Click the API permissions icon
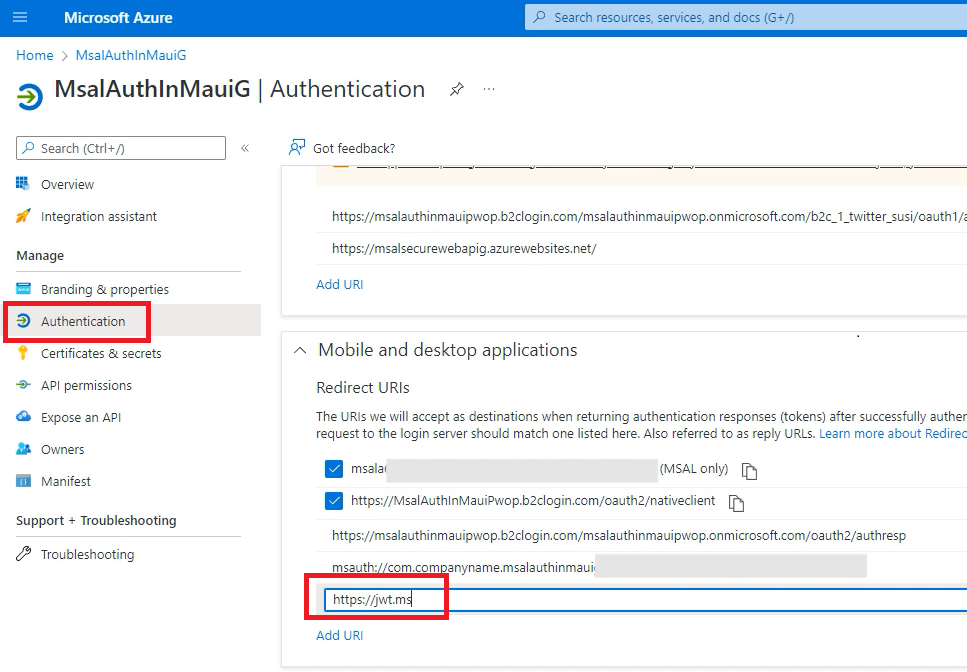 [23, 385]
